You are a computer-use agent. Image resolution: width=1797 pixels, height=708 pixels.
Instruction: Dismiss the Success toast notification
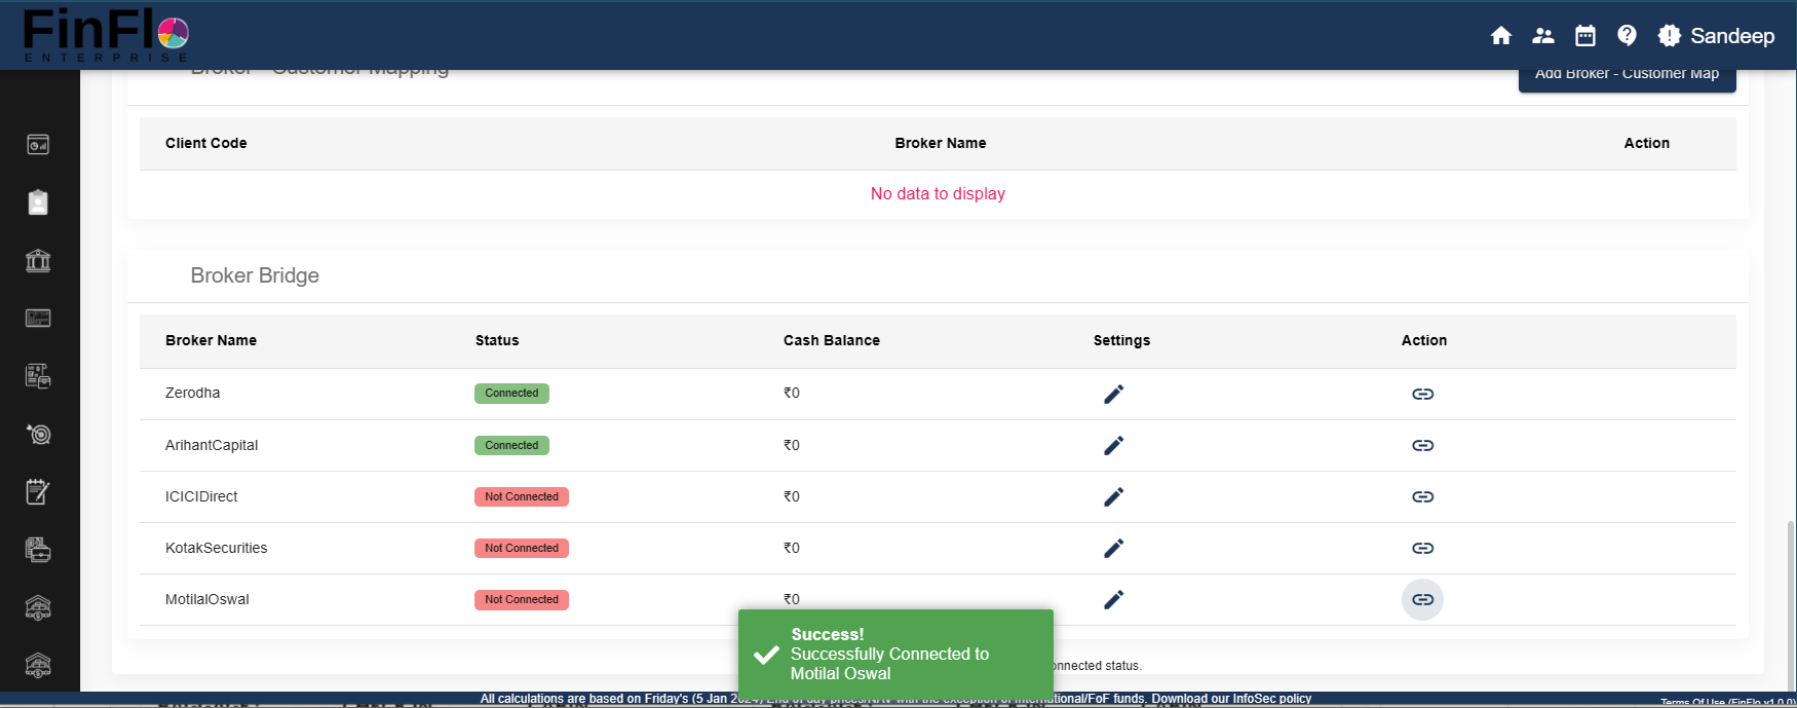pyautogui.click(x=896, y=654)
